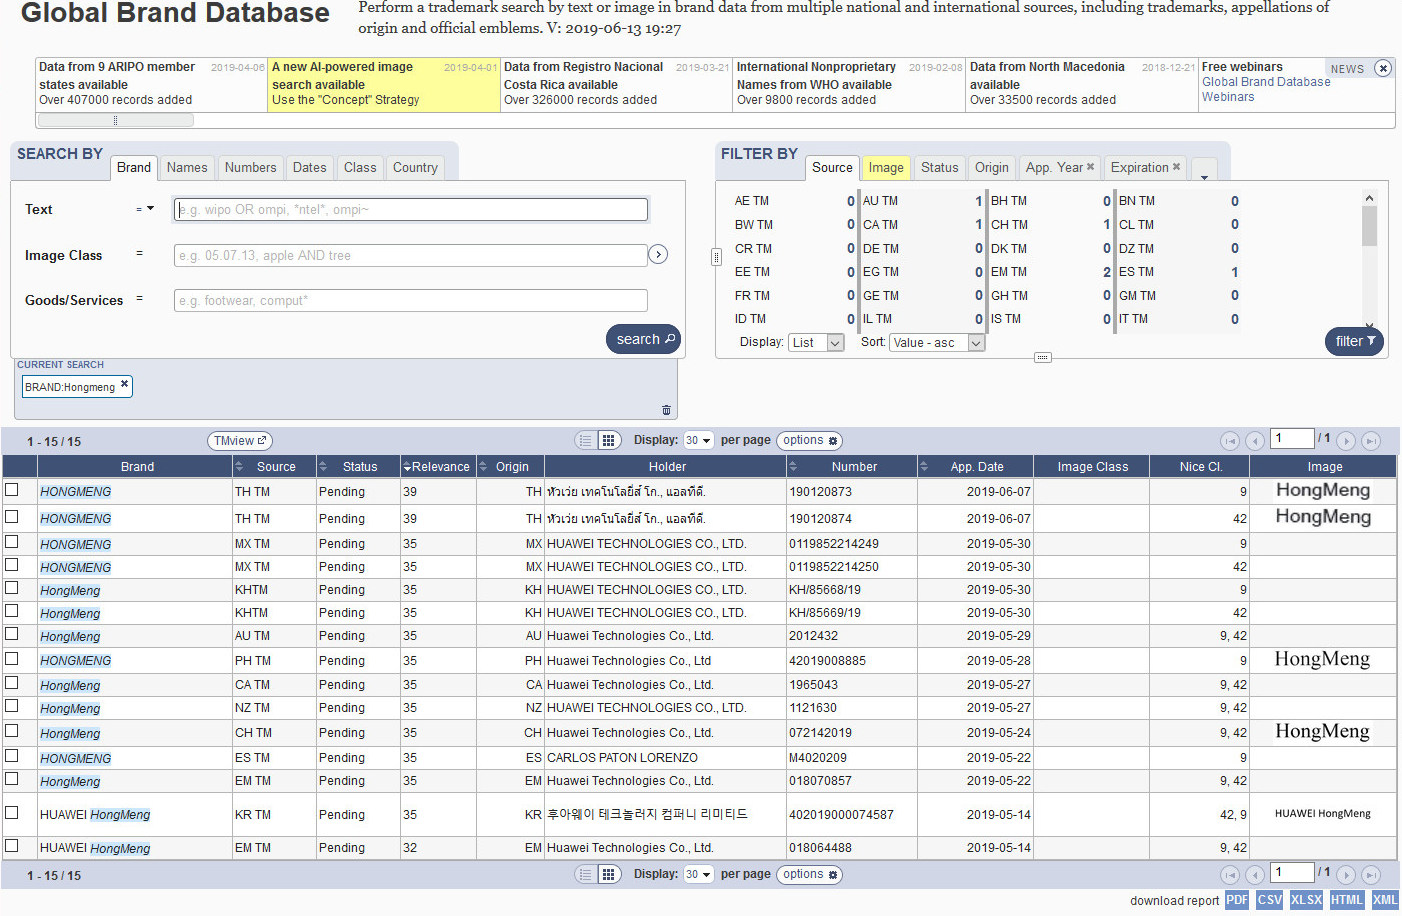The width and height of the screenshot is (1402, 916).
Task: Select the row with number 0119852214249
Action: [x=12, y=542]
